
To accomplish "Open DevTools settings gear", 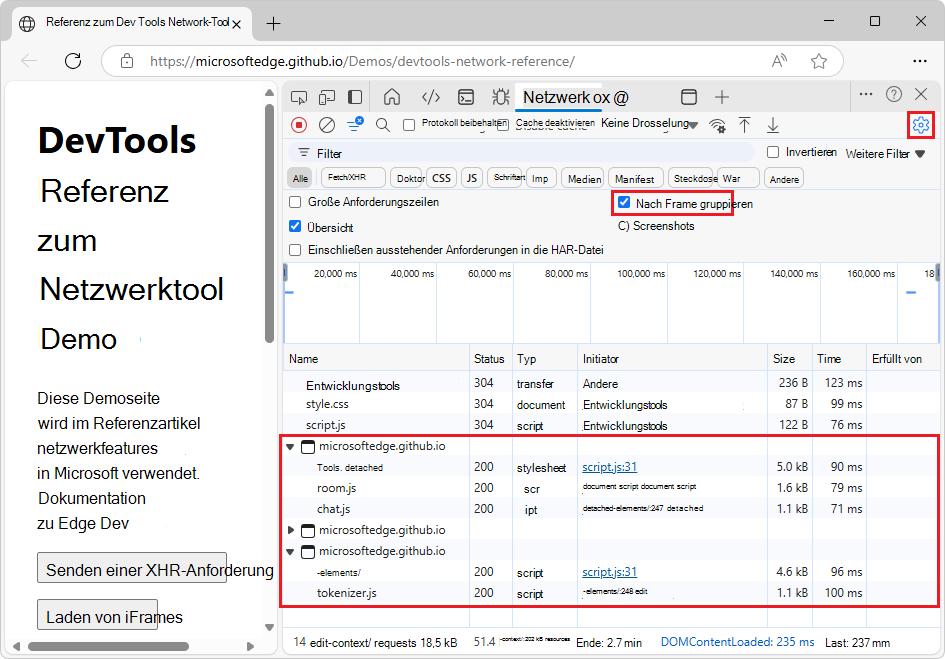I will (919, 124).
